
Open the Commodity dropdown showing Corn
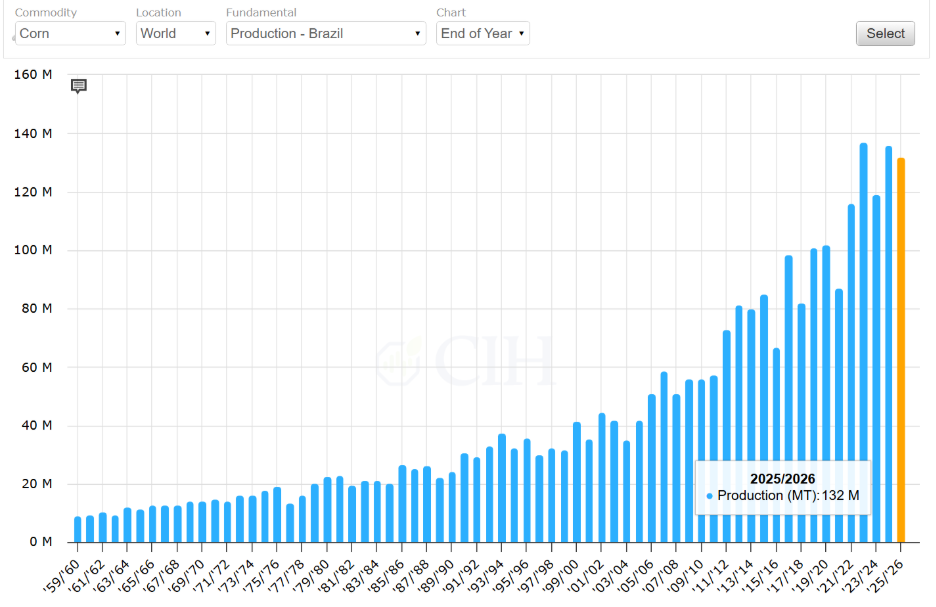click(x=70, y=33)
